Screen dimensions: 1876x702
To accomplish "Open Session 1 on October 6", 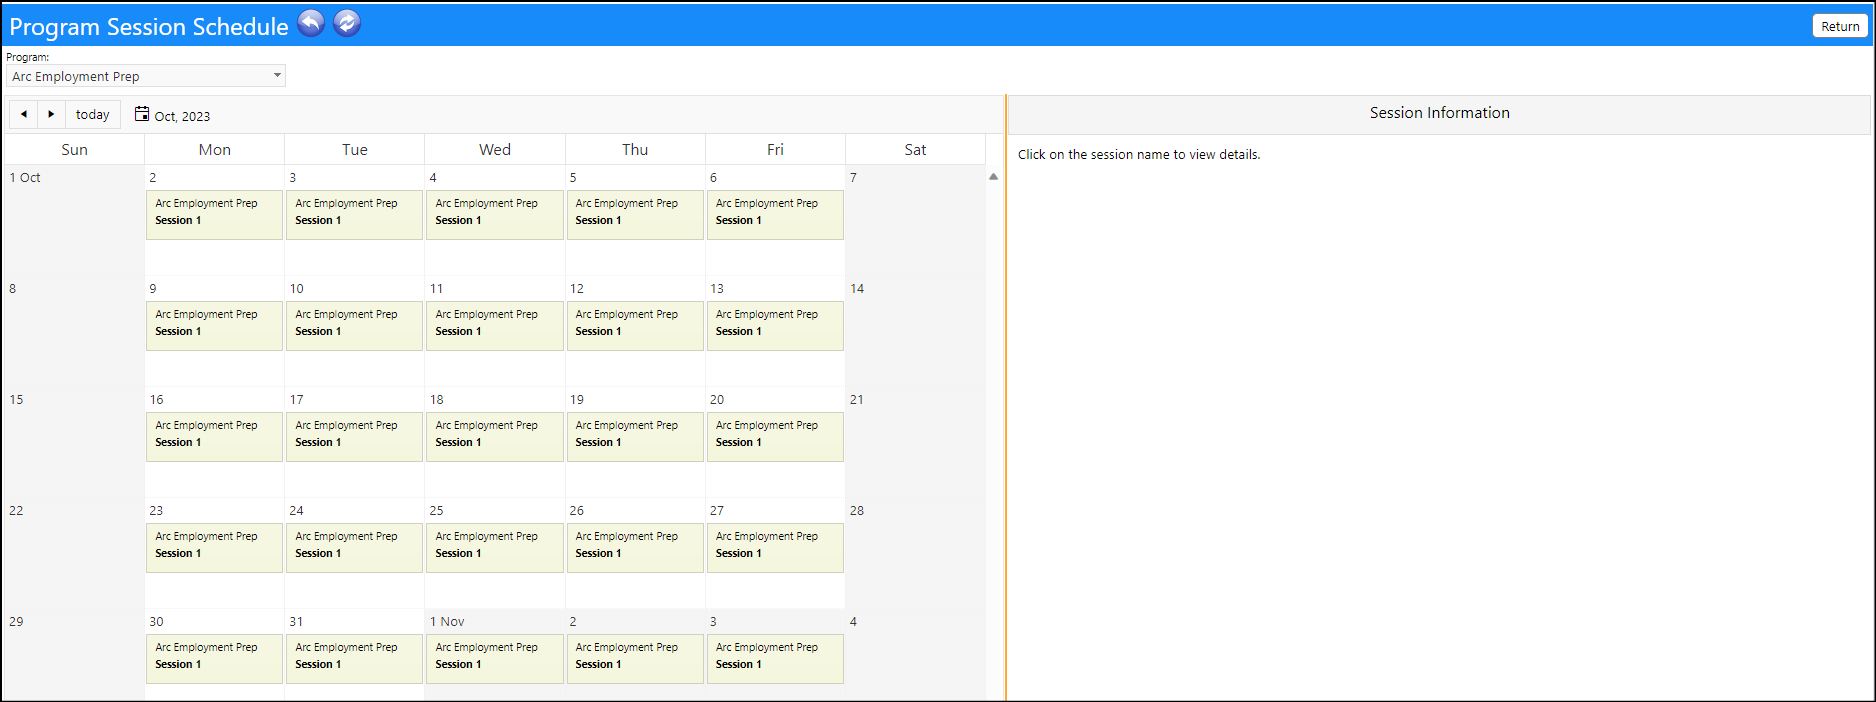I will pos(775,215).
